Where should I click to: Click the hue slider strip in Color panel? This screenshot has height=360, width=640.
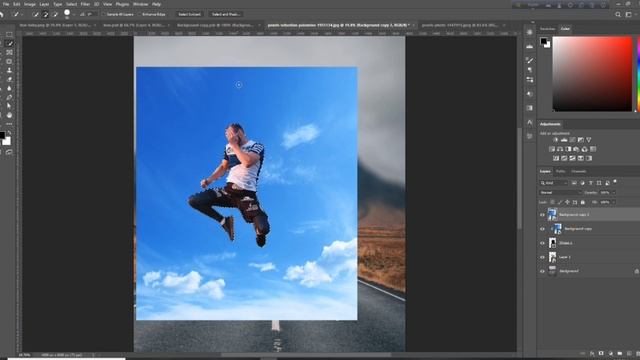(638, 74)
